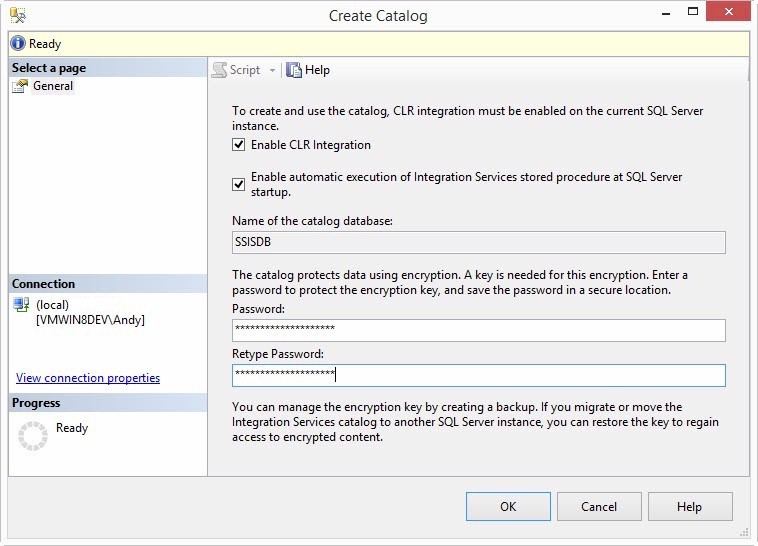Screen dimensions: 758x546
Task: Click the Help label in the toolbar
Action: click(x=317, y=70)
